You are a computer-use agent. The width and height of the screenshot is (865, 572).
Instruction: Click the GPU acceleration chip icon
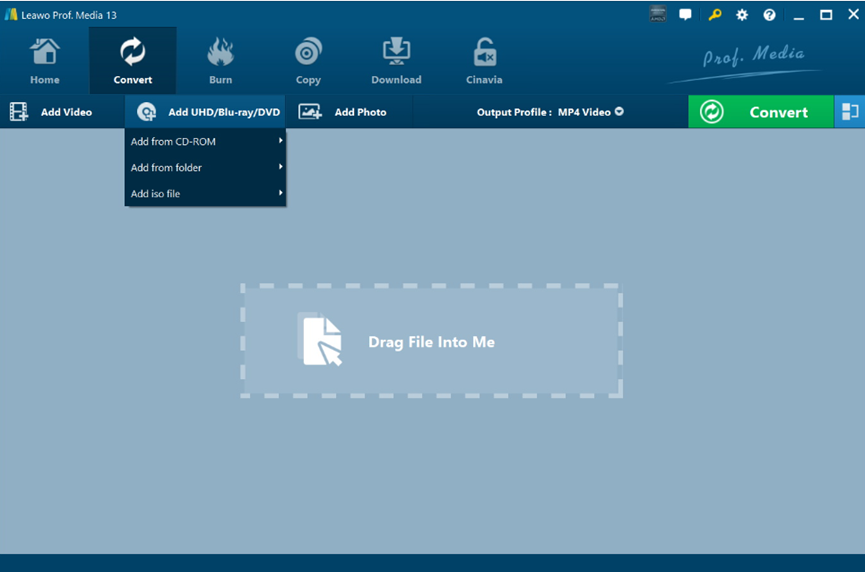[657, 15]
